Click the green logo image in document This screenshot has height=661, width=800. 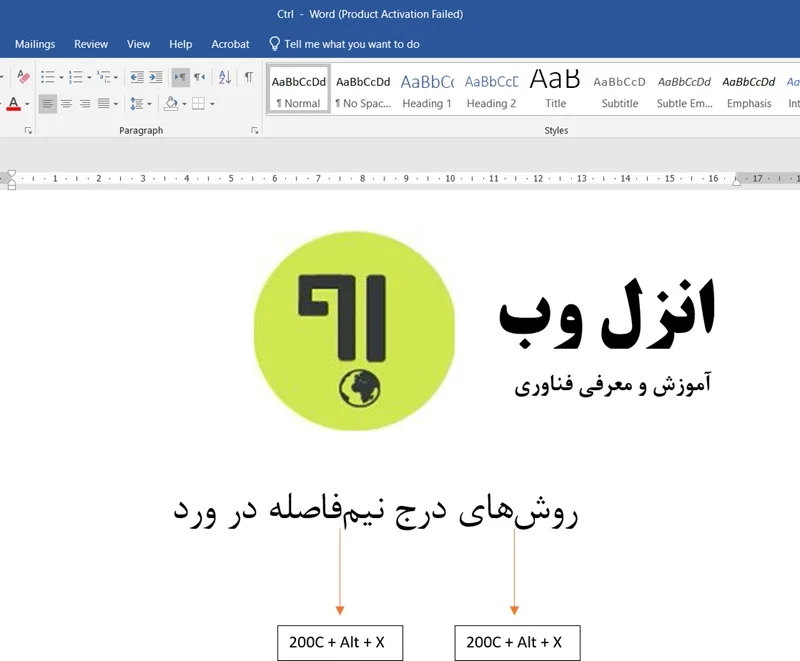[x=354, y=332]
